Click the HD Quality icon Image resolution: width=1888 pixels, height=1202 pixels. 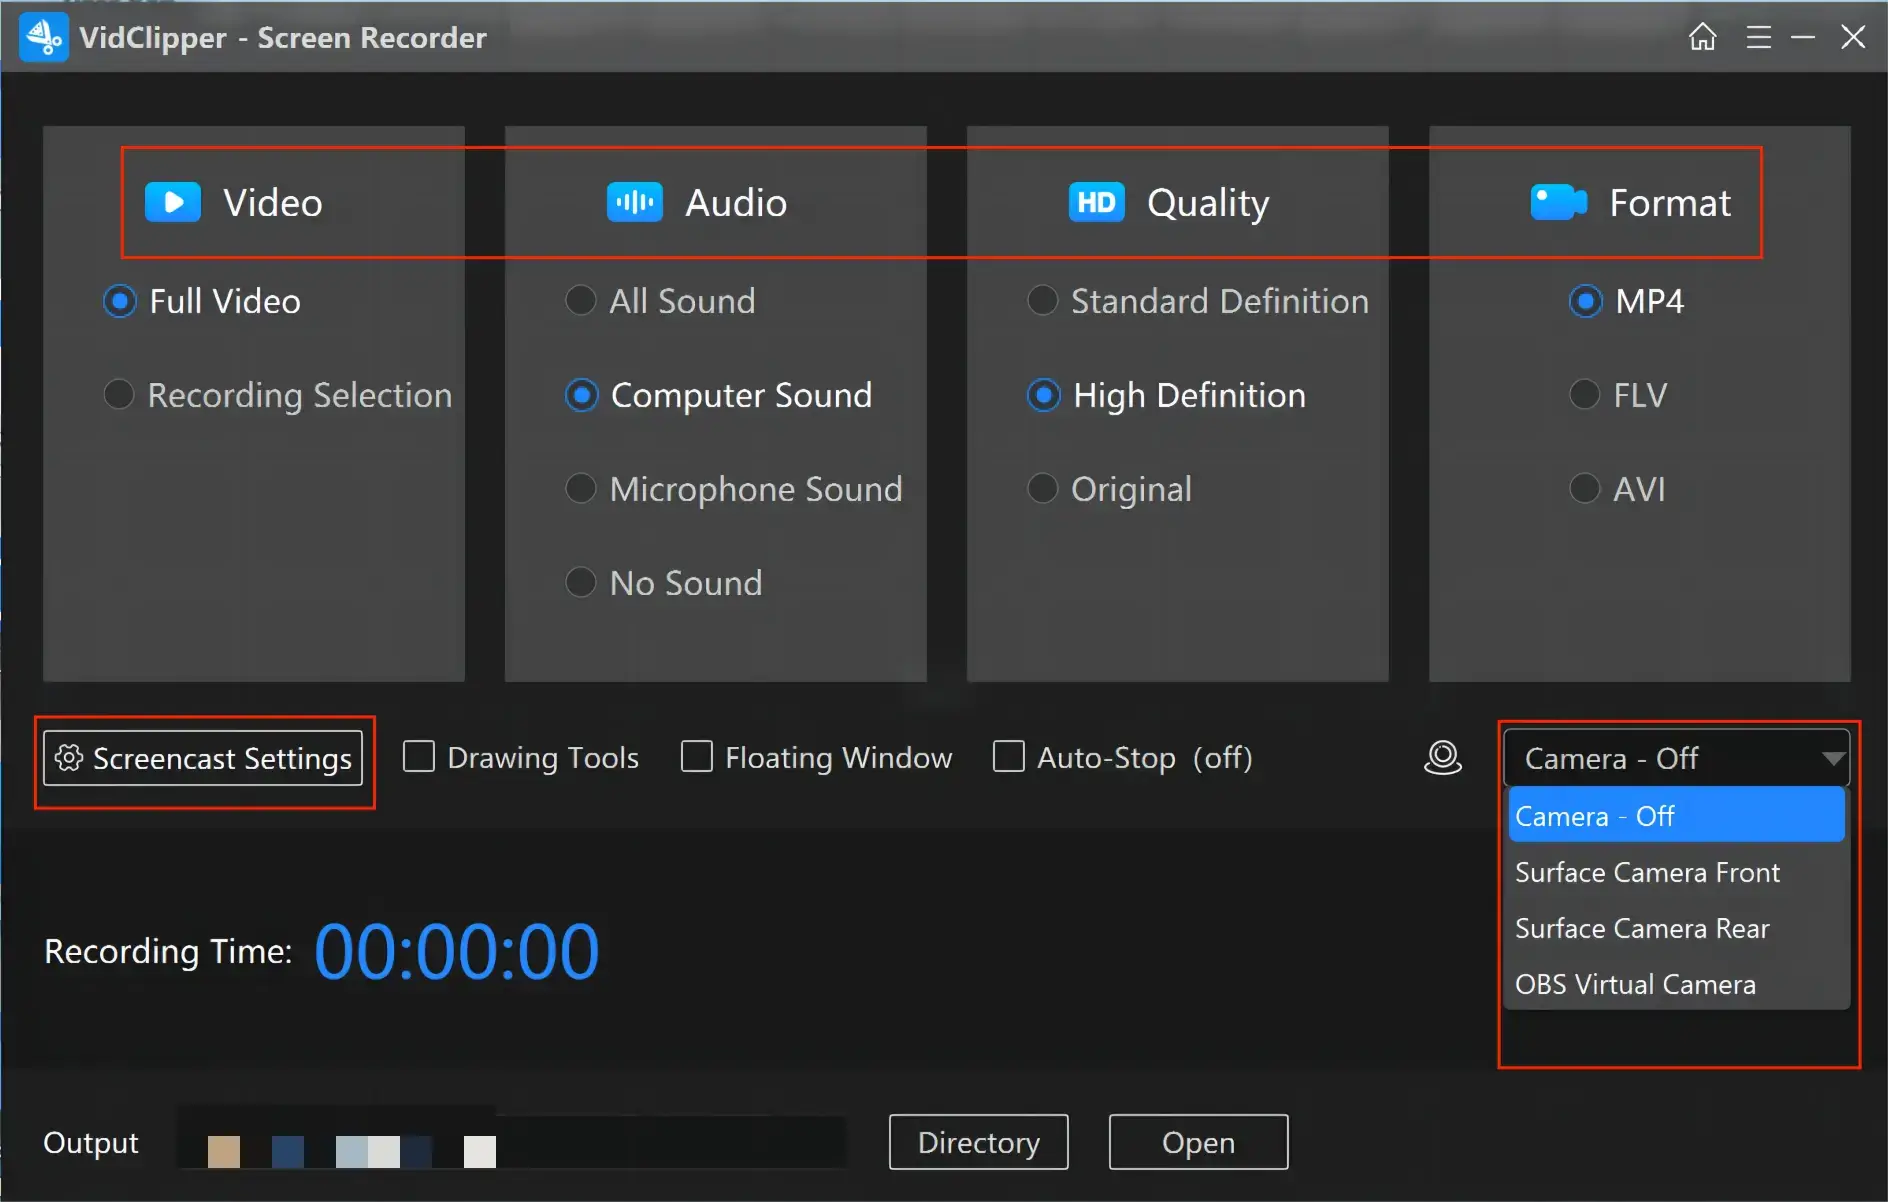(x=1097, y=202)
